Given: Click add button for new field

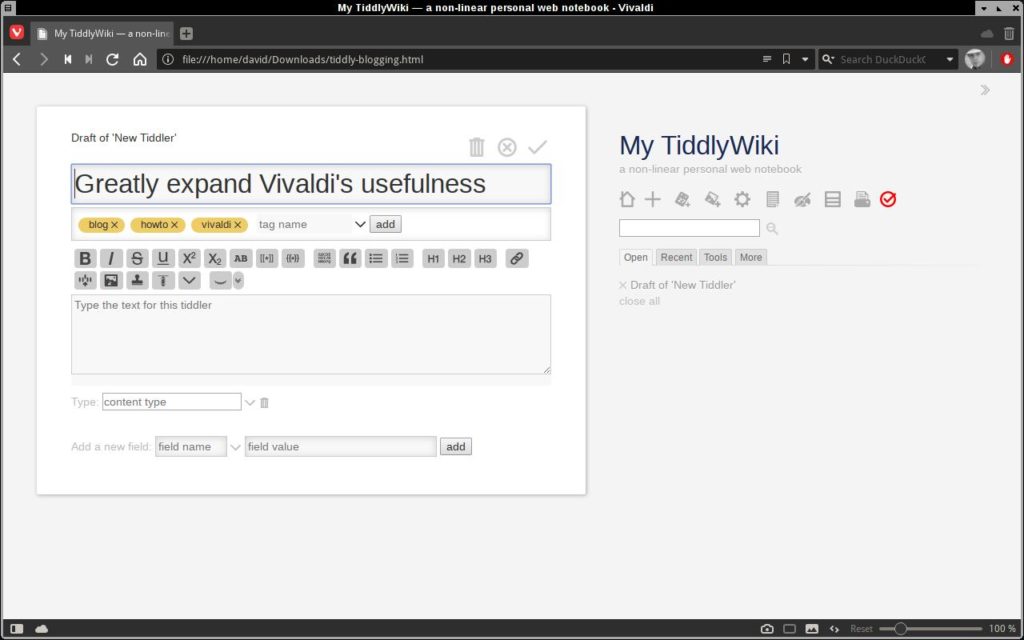Looking at the screenshot, I should 456,447.
